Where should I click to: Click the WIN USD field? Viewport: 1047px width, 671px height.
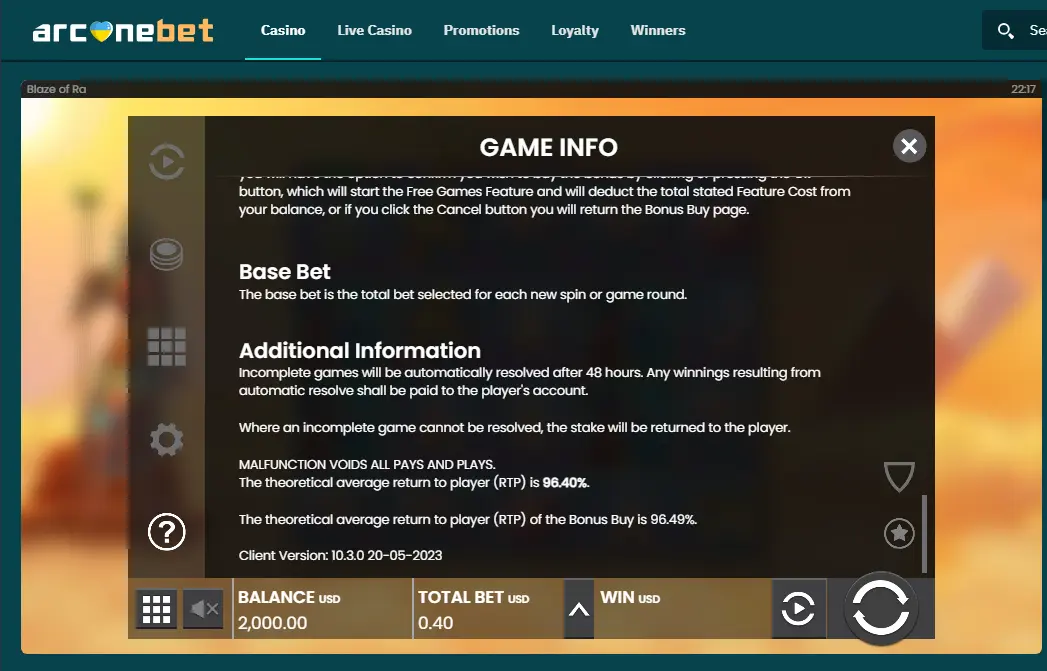[682, 609]
